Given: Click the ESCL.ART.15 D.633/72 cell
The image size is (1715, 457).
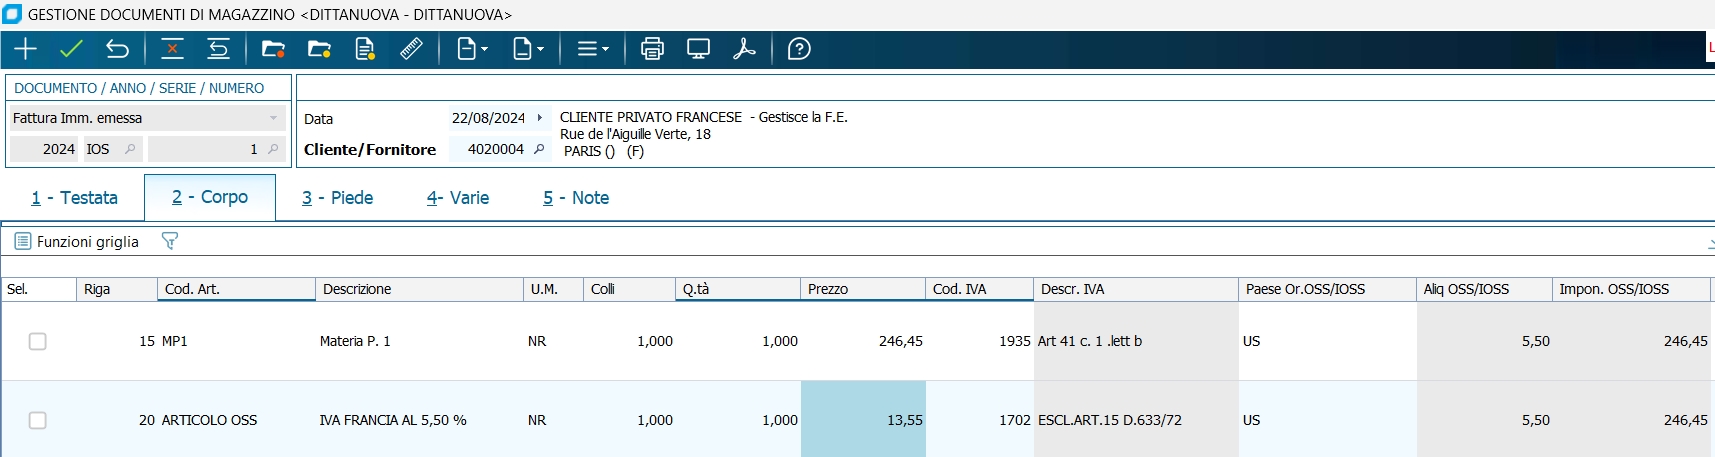Looking at the screenshot, I should pos(1136,420).
